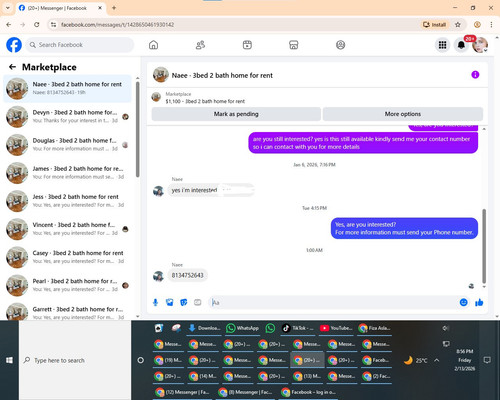
Task: Send a voice clip with microphone icon
Action: pos(155,302)
